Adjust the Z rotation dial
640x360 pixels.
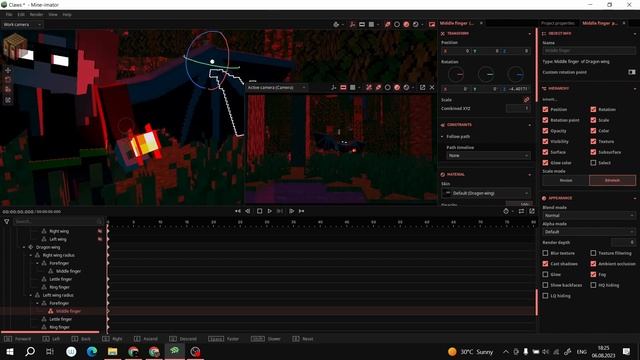point(516,75)
